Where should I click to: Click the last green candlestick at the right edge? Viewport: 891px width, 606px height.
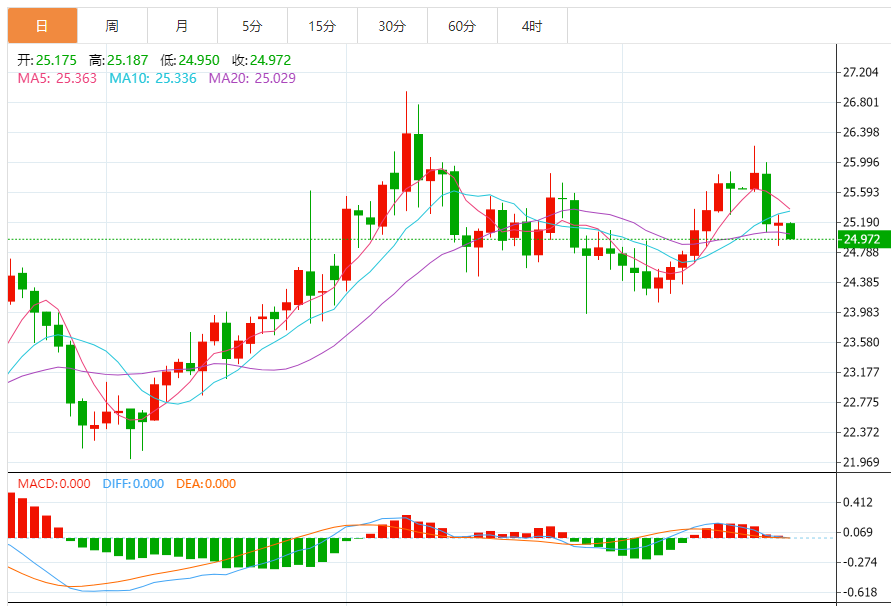click(790, 231)
